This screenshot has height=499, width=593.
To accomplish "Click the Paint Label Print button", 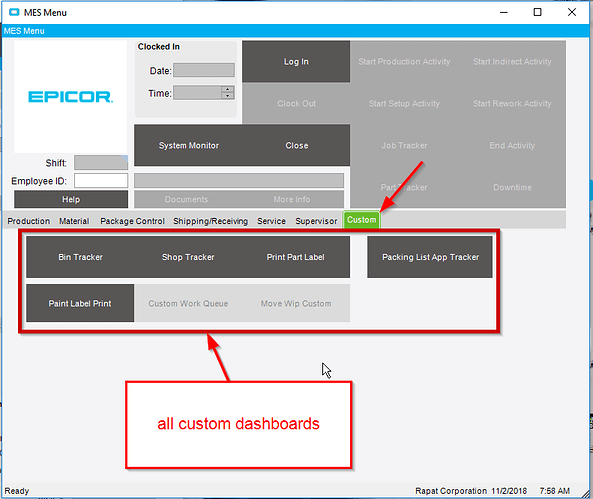I will 80,303.
